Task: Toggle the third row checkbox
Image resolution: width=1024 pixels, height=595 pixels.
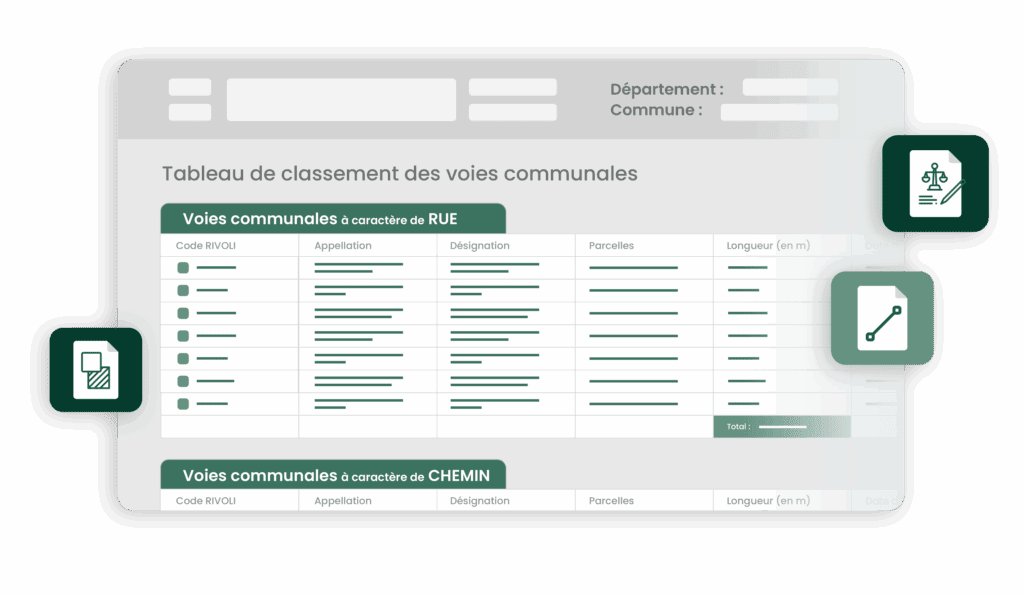Action: coord(181,314)
